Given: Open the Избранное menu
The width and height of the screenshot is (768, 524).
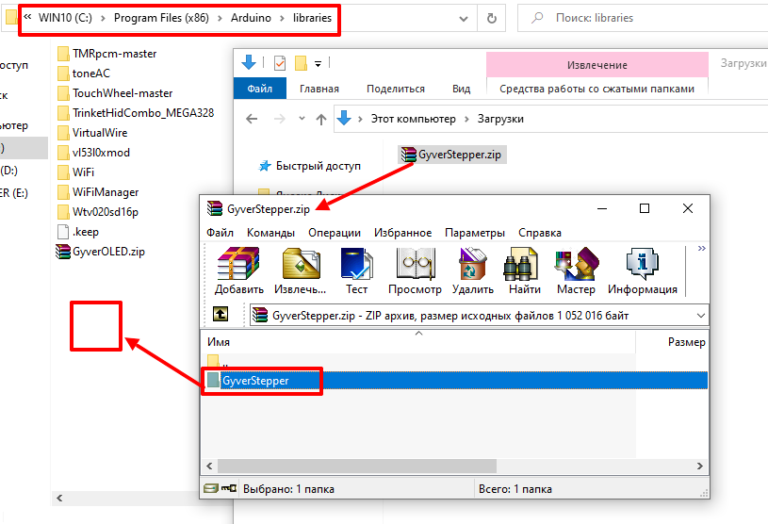Looking at the screenshot, I should (403, 232).
